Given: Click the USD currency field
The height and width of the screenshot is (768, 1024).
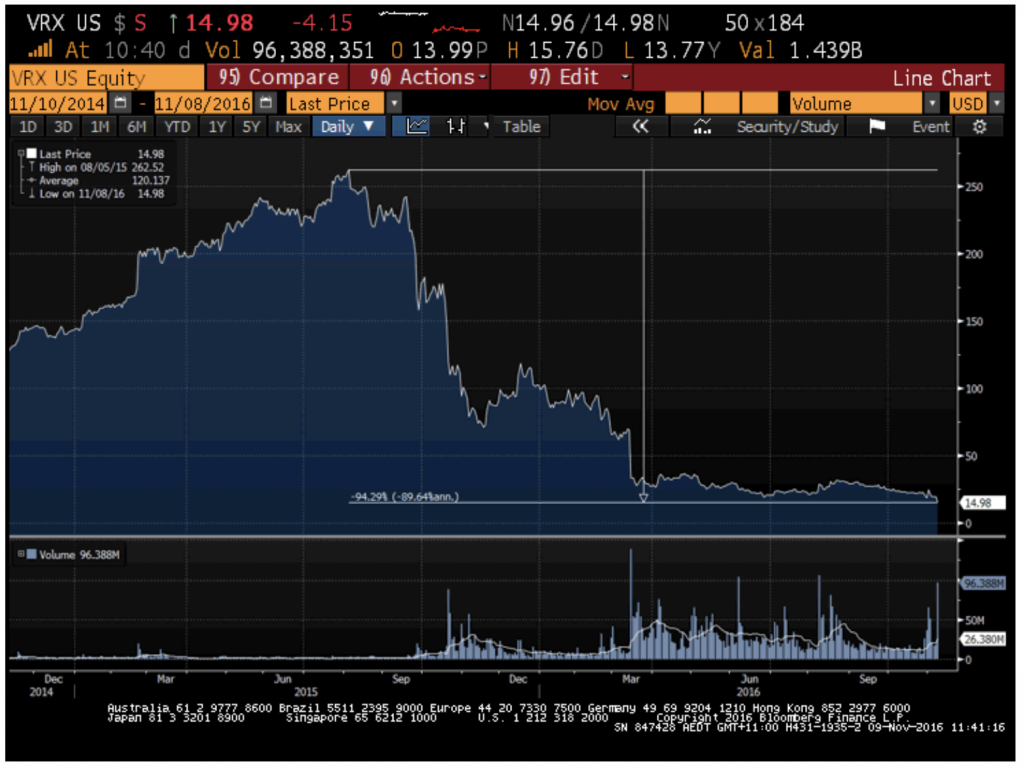Looking at the screenshot, I should coord(968,103).
